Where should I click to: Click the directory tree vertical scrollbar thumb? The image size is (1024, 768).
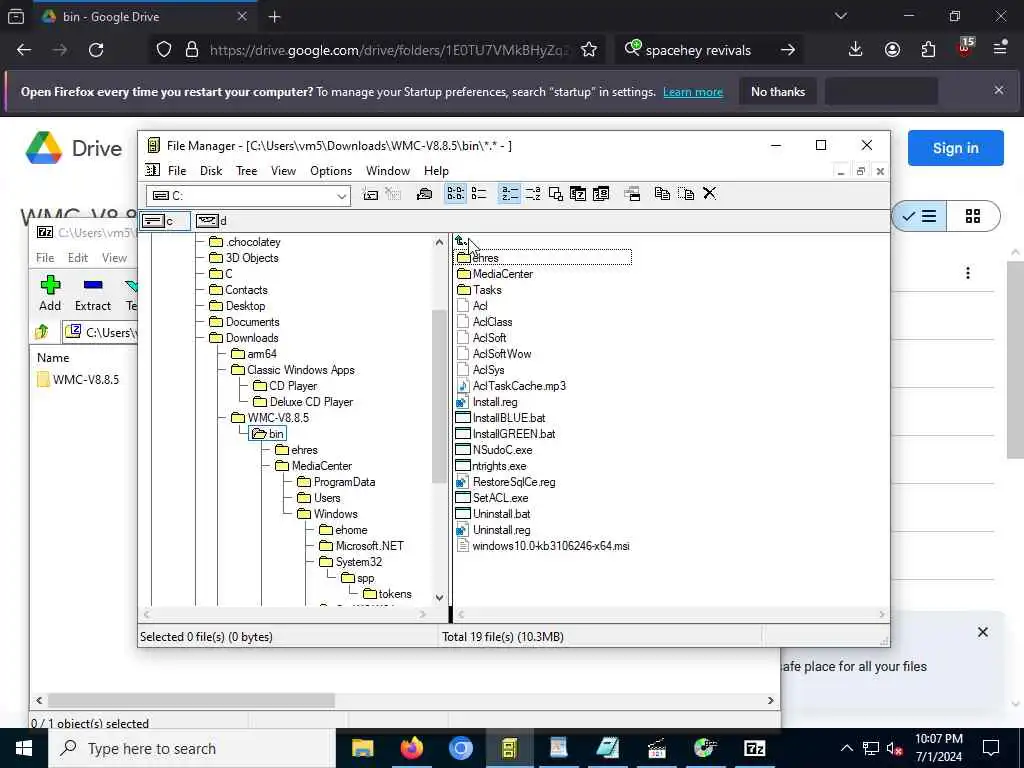tap(439, 395)
